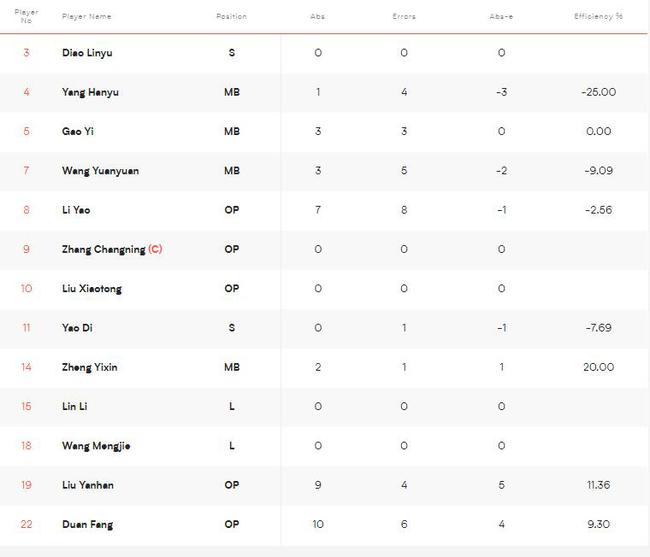Open the Yao Di player link
Image resolution: width=650 pixels, height=557 pixels.
[x=78, y=328]
